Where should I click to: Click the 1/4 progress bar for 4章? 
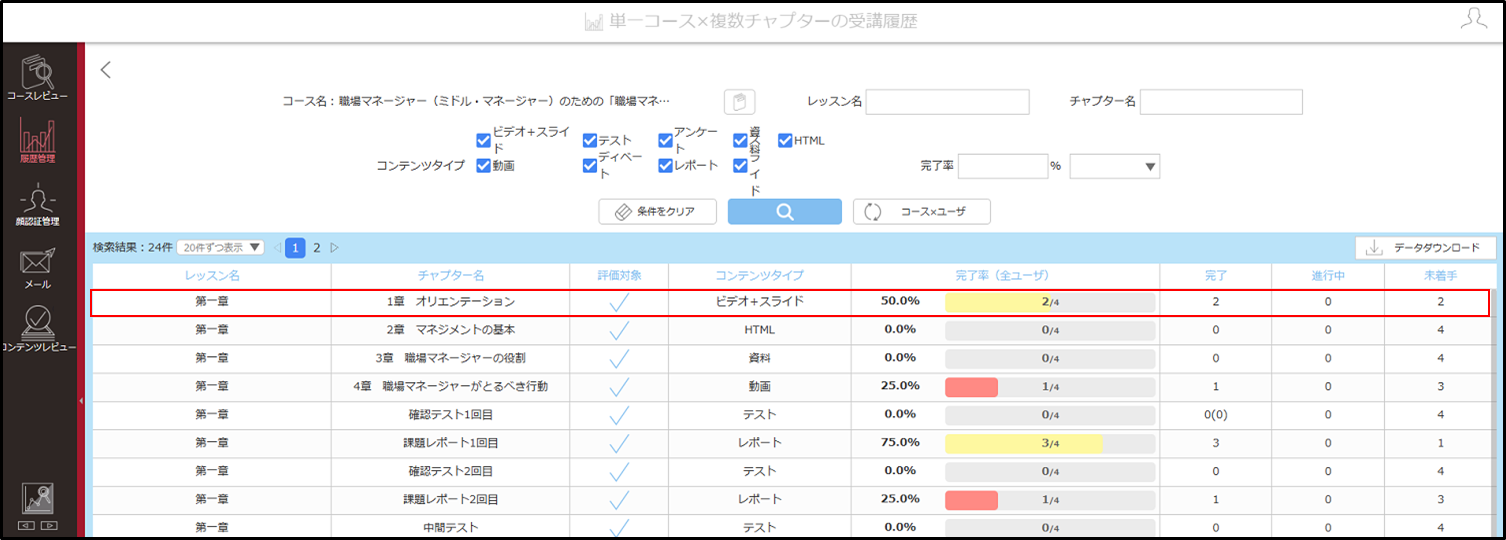point(1050,386)
